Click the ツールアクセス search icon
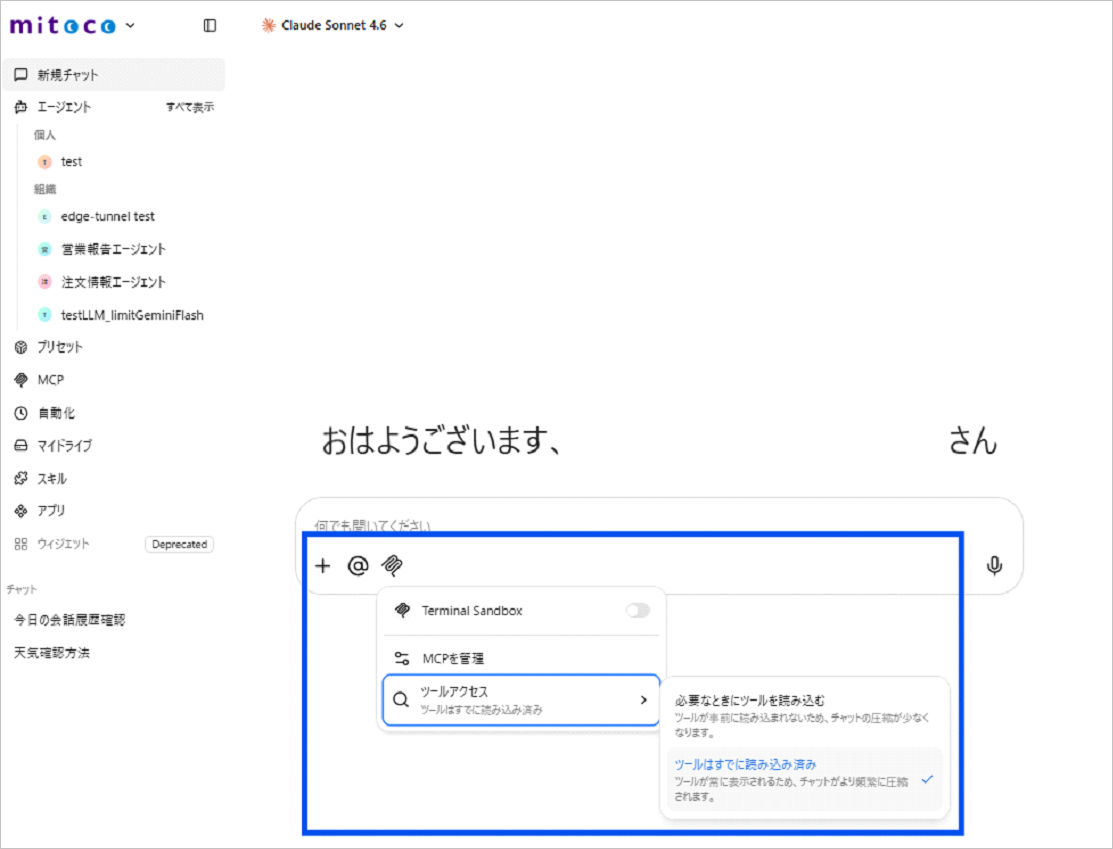1113x849 pixels. pyautogui.click(x=400, y=700)
